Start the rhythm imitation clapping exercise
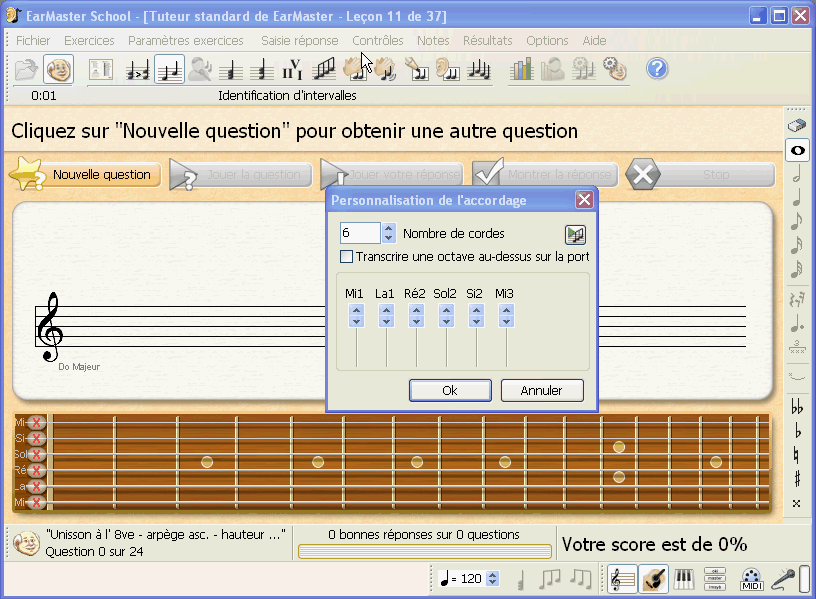Viewport: 816px width, 599px height. [385, 69]
